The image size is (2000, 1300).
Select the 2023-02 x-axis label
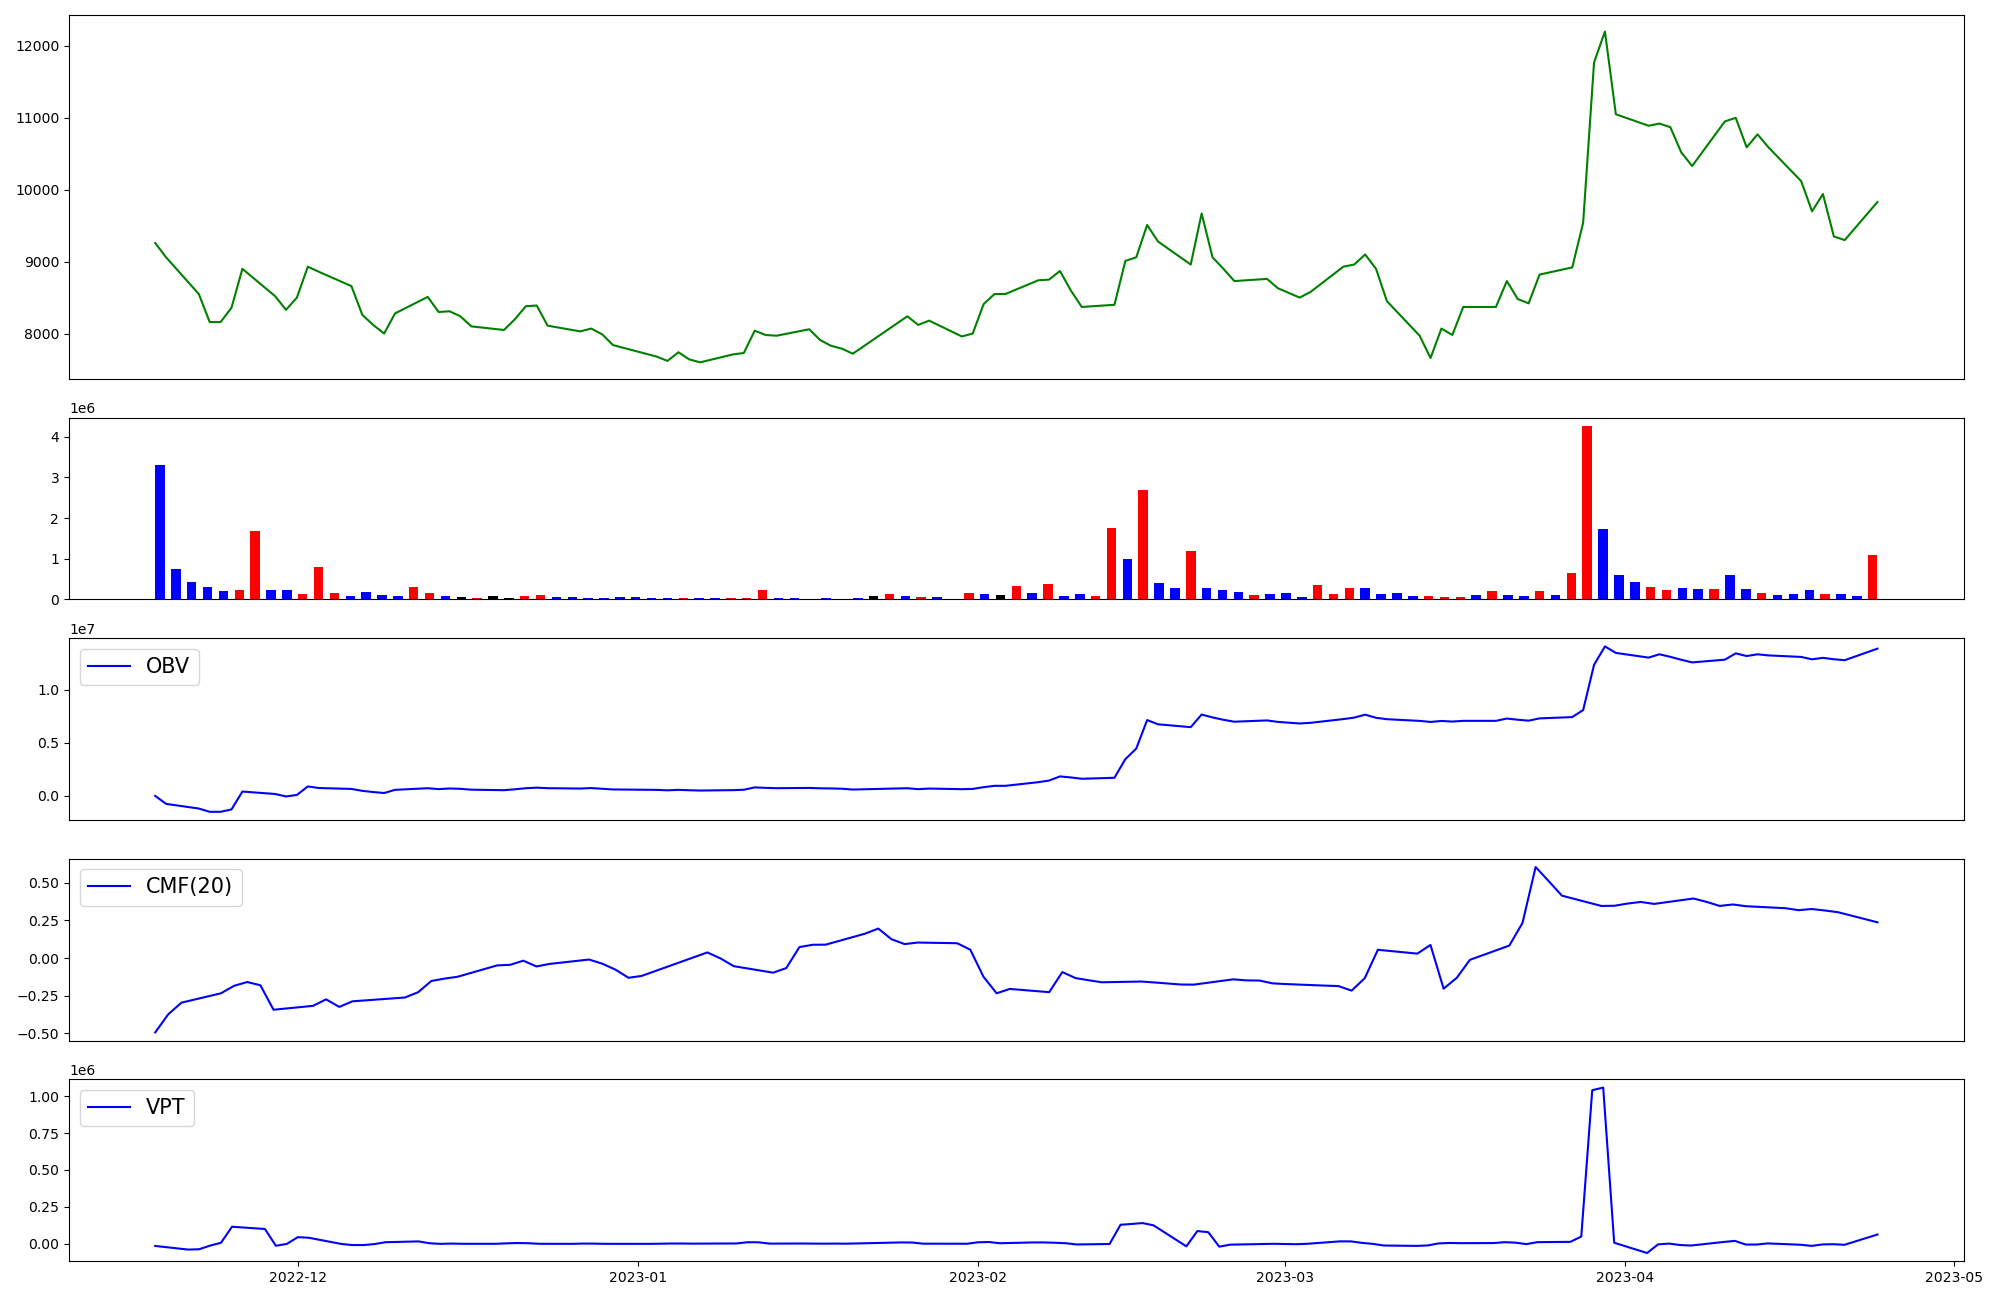977,1277
